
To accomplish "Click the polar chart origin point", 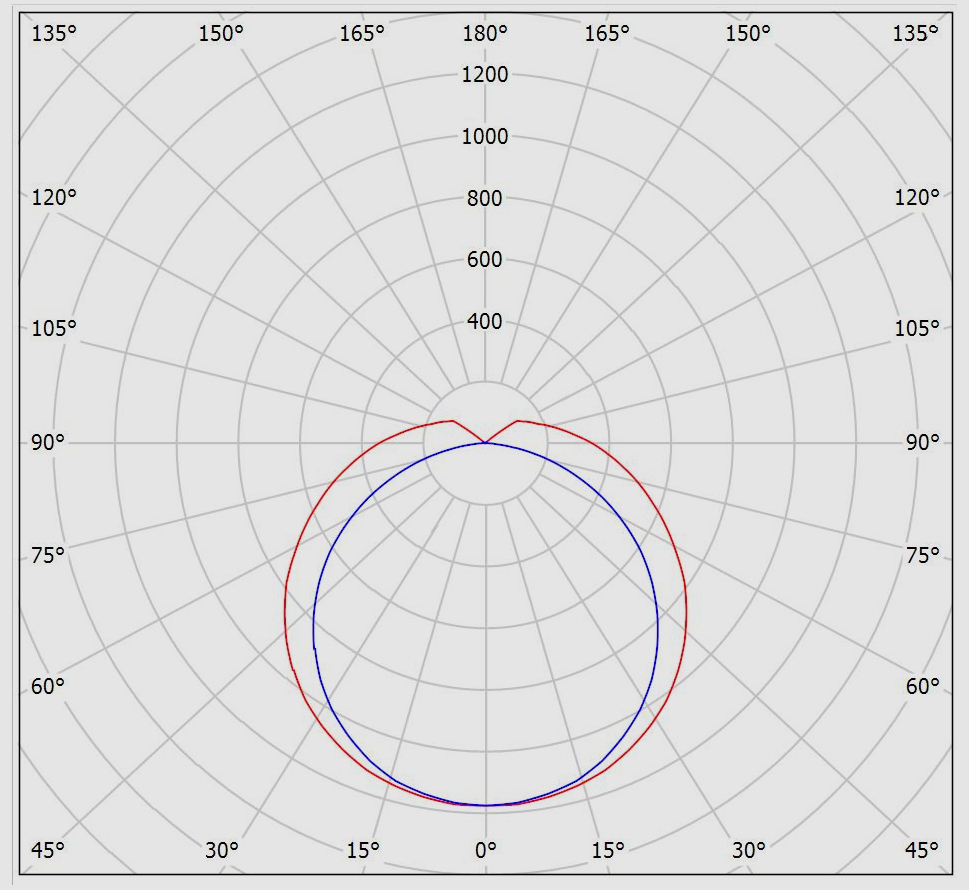I will [485, 443].
